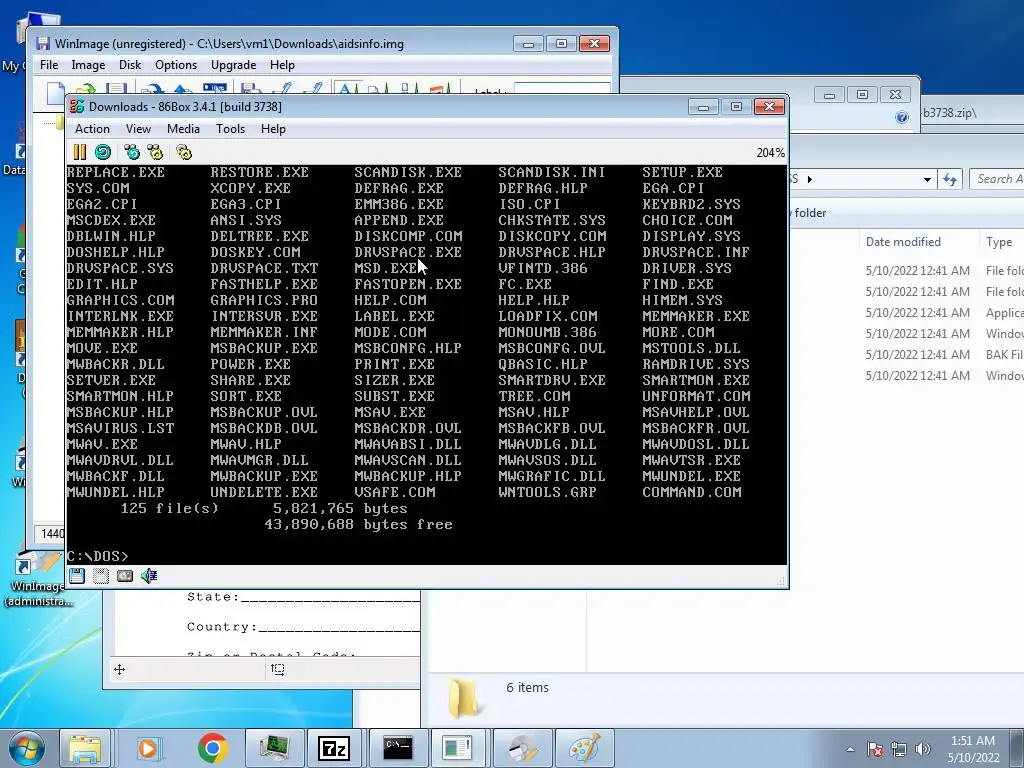
Task: Launch Windows Media Player from taskbar
Action: [149, 748]
